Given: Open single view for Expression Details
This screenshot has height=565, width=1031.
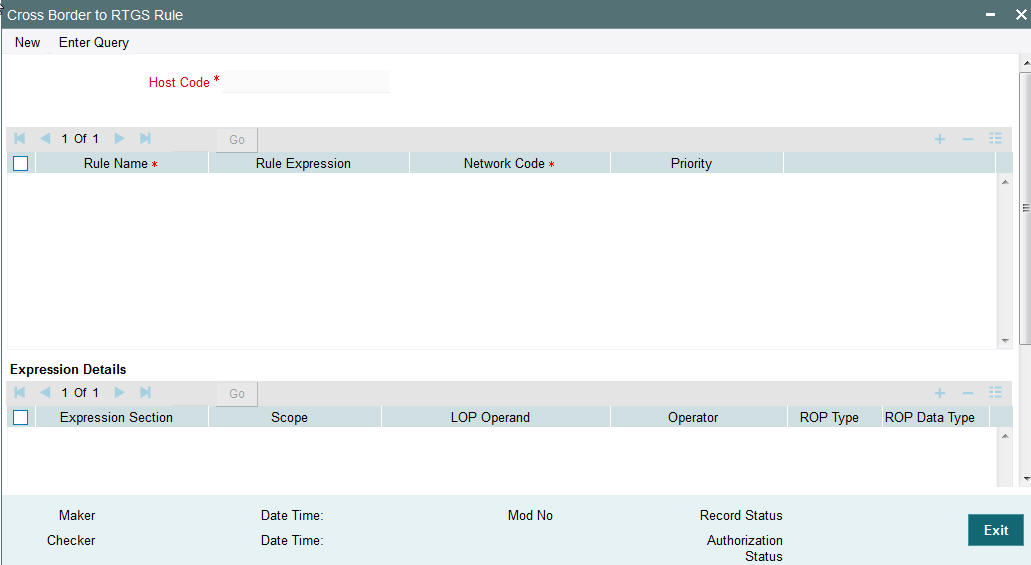Looking at the screenshot, I should [x=995, y=392].
